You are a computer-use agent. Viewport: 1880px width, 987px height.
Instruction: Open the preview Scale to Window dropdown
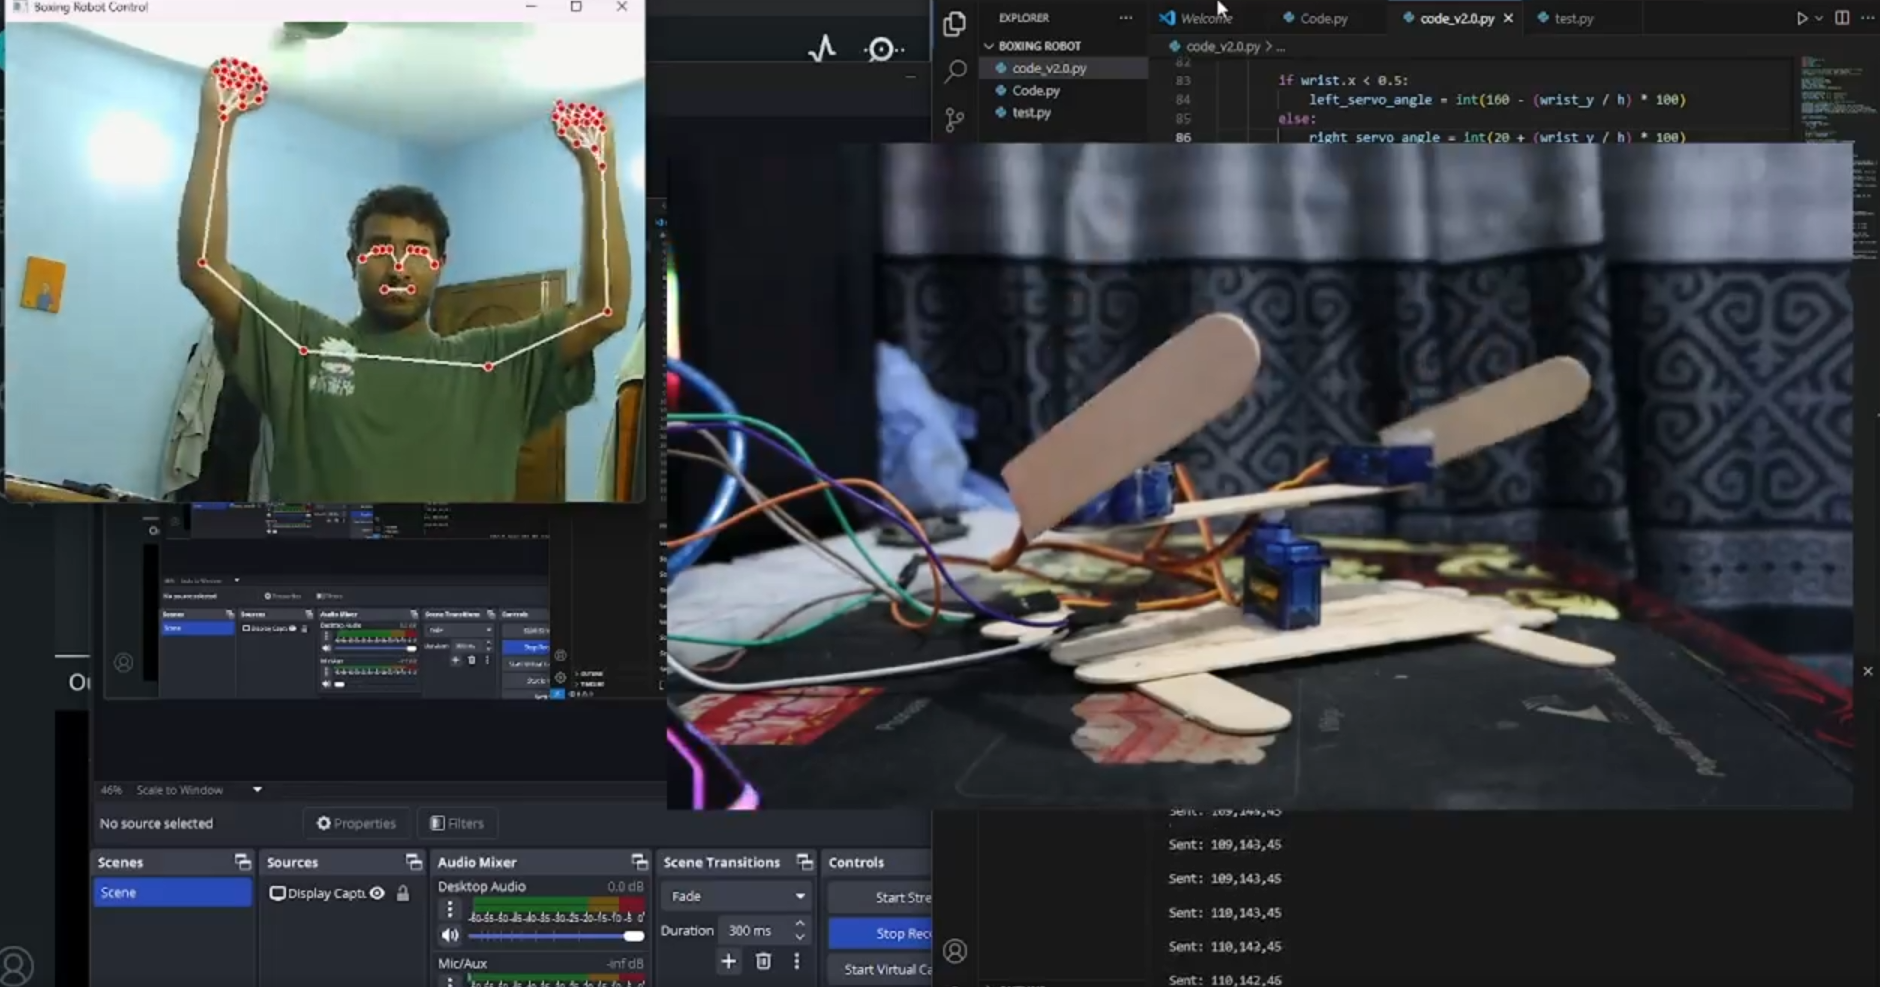pos(257,790)
